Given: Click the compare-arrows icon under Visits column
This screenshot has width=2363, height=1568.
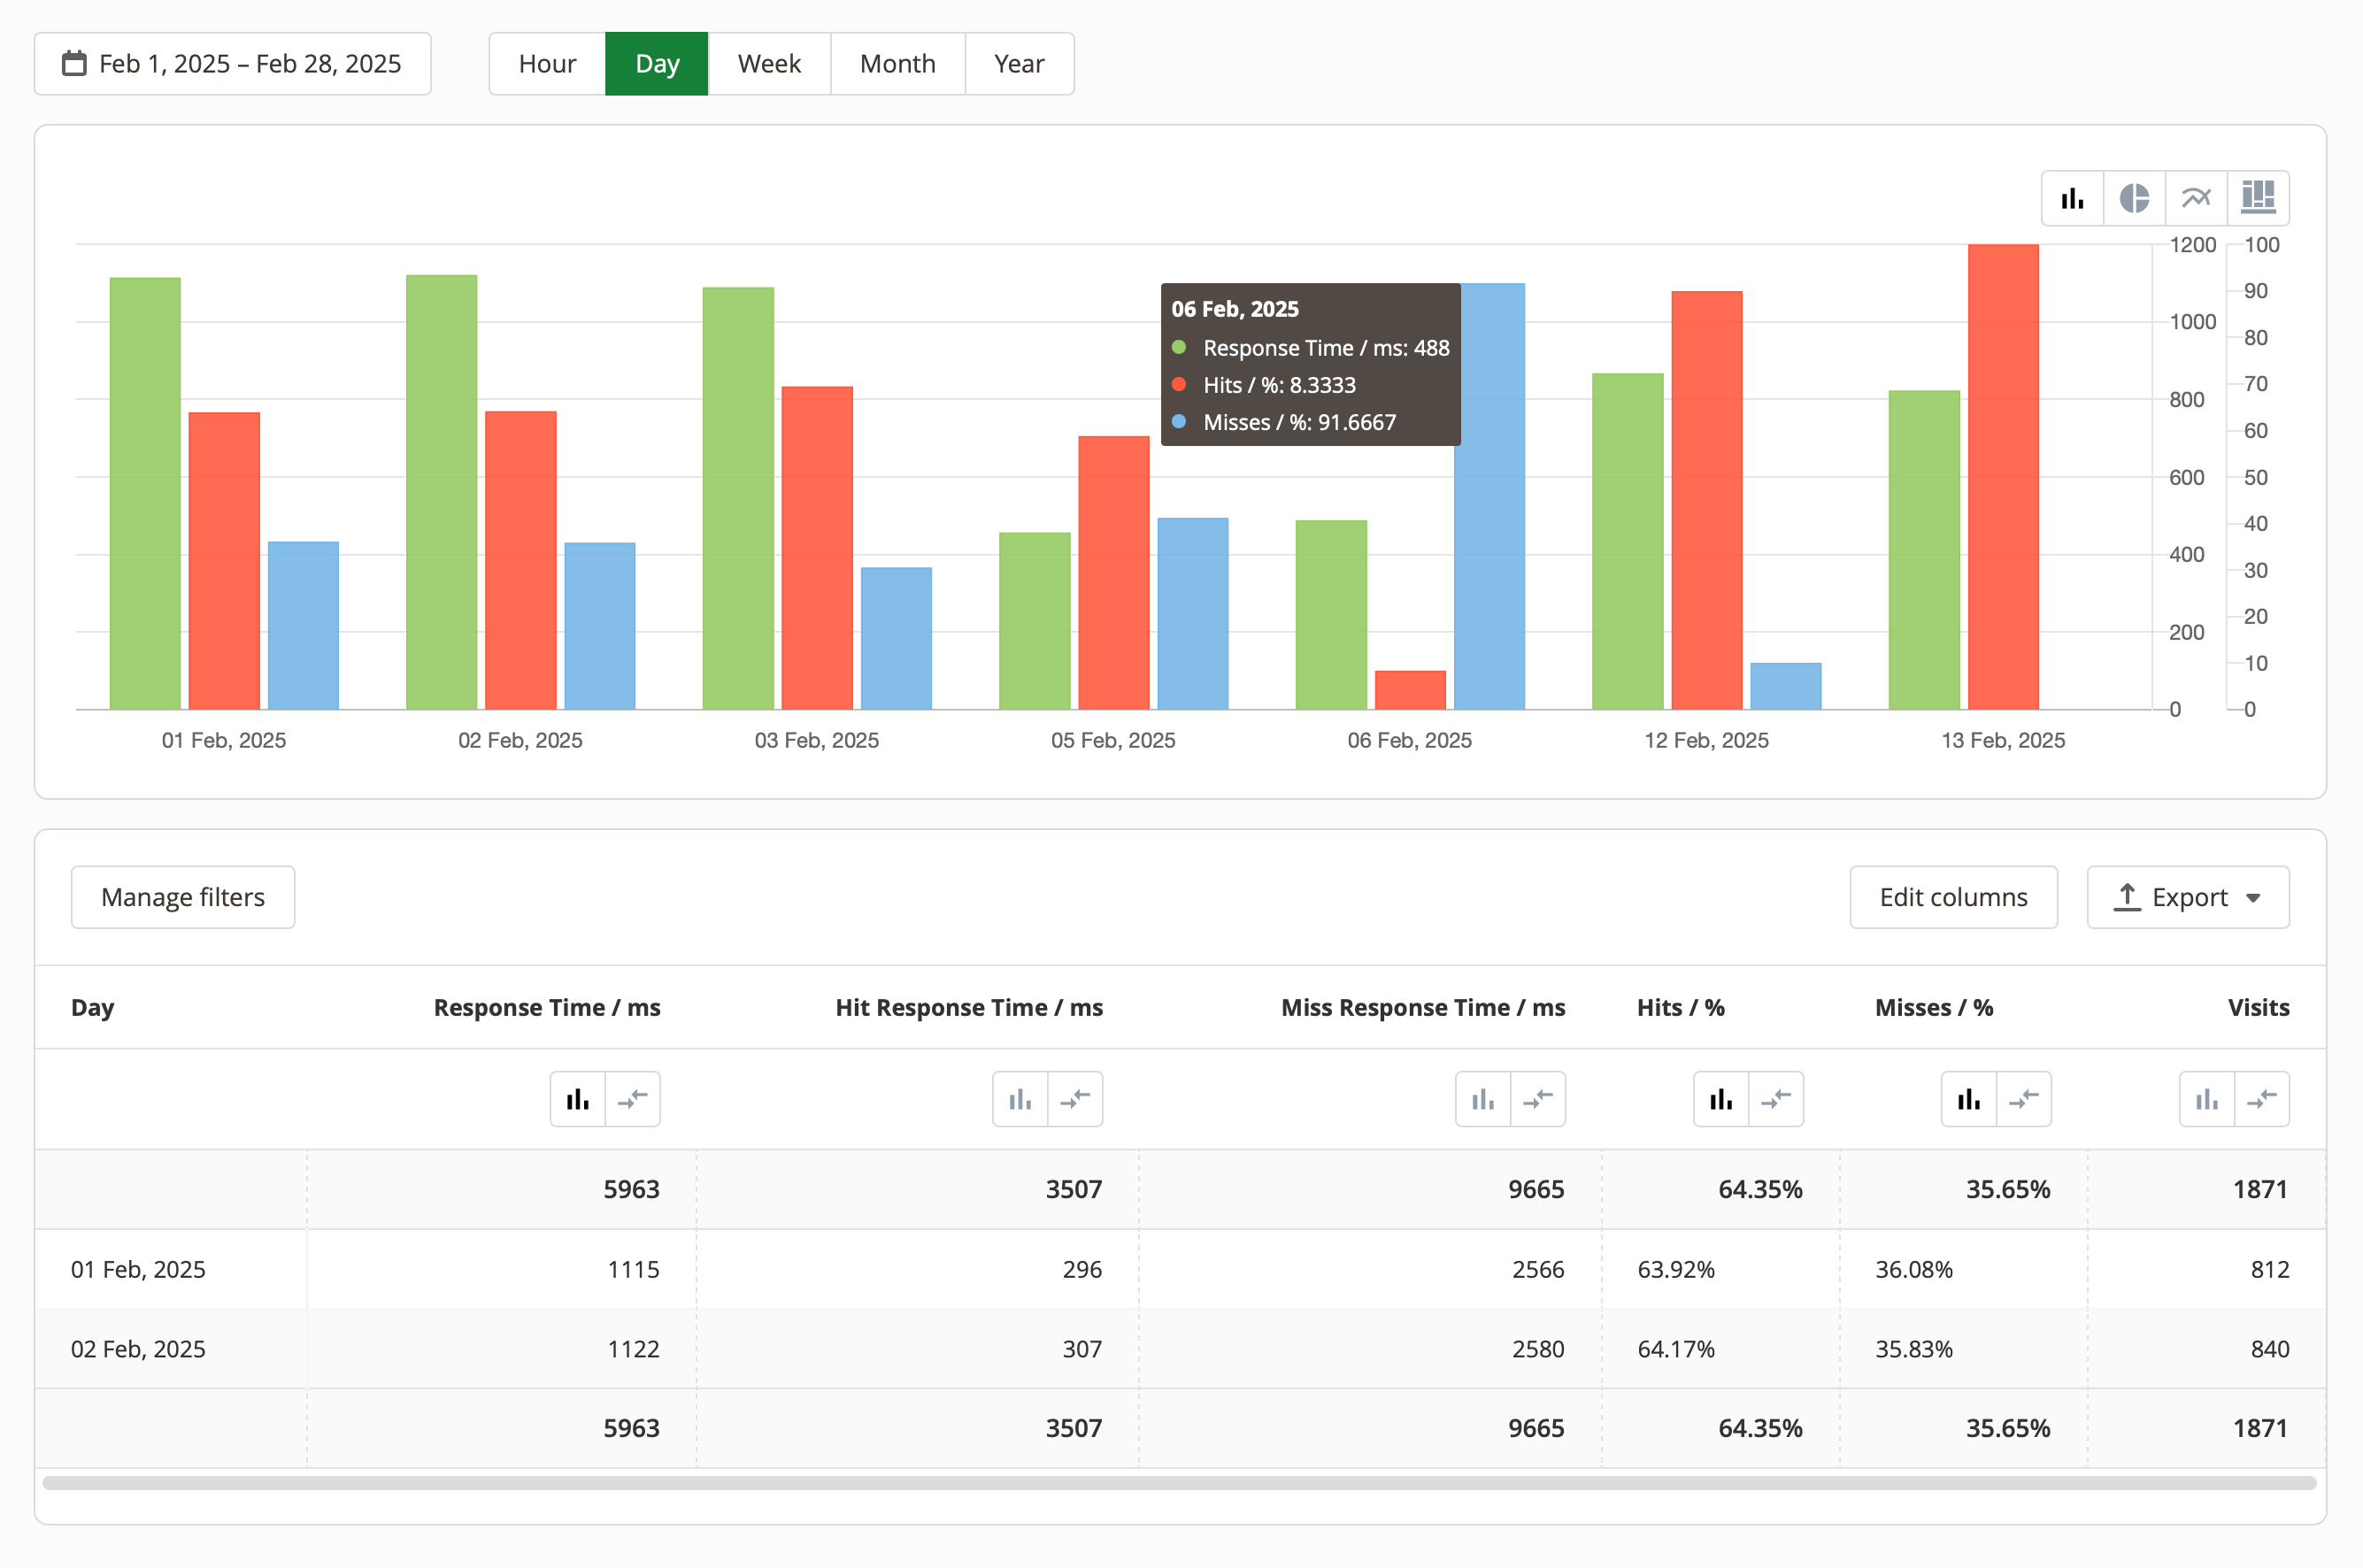Looking at the screenshot, I should click(2263, 1099).
